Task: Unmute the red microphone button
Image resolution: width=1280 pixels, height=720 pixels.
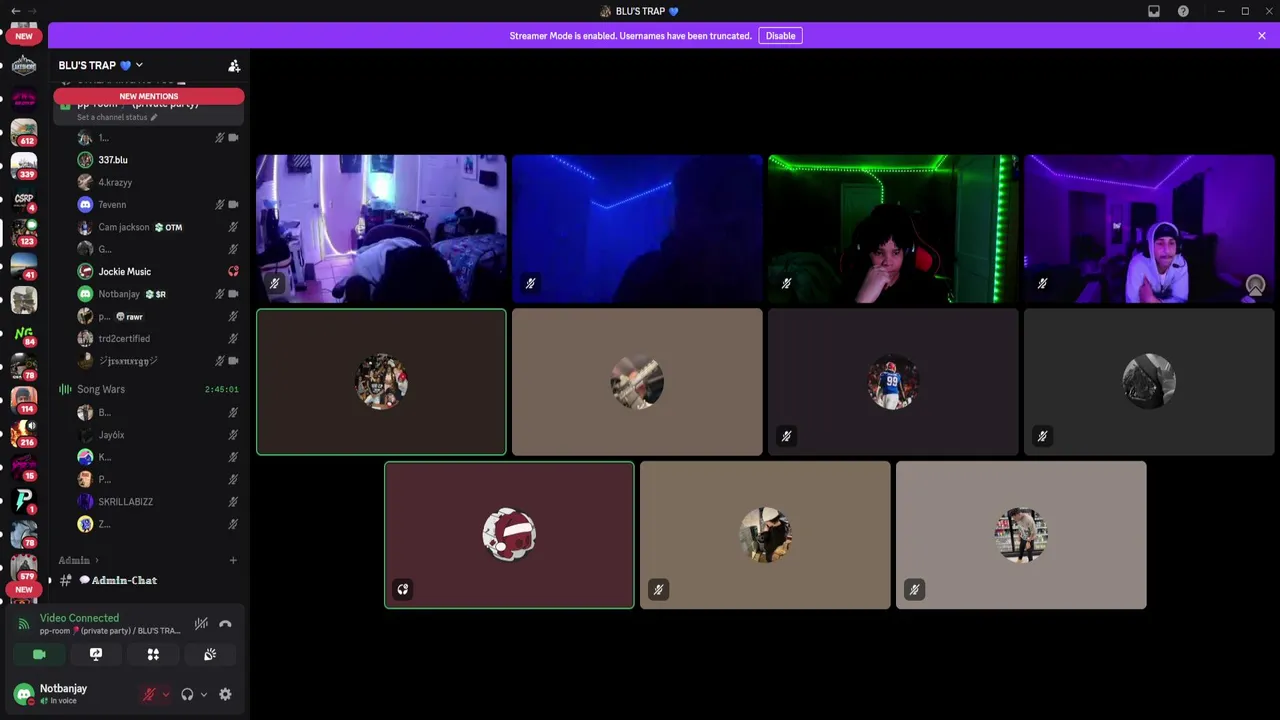Action: point(149,694)
